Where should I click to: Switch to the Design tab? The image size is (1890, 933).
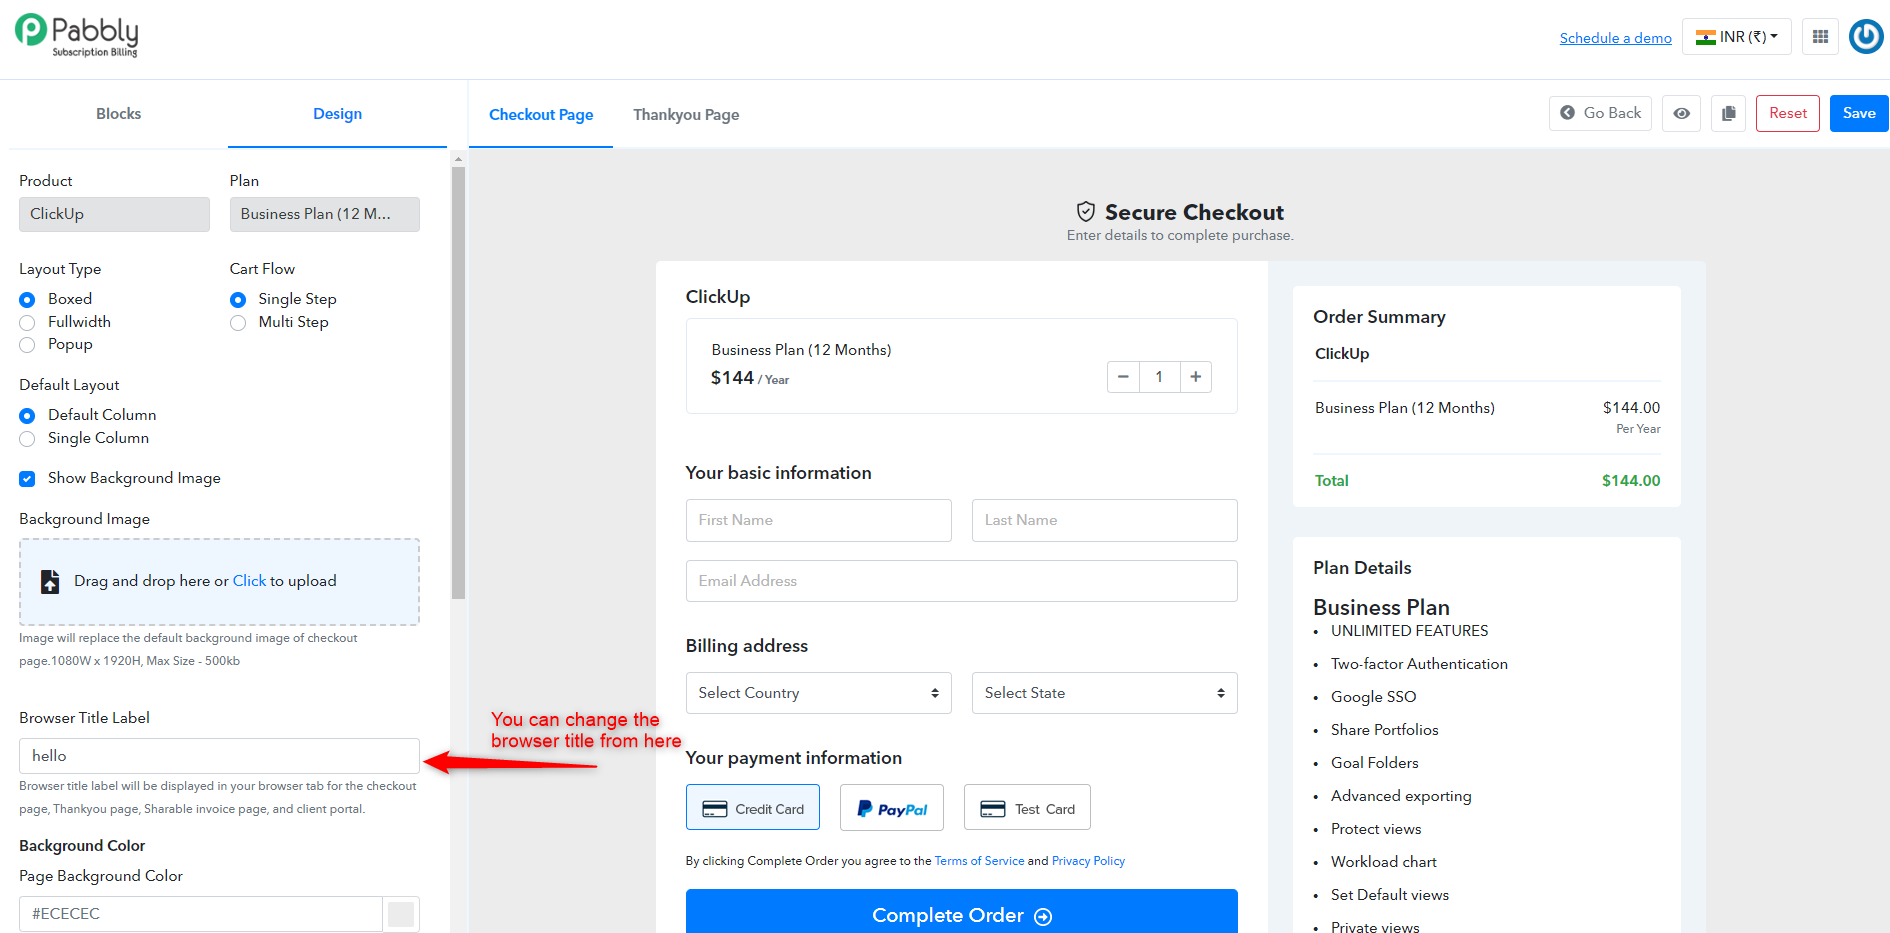[x=337, y=114]
